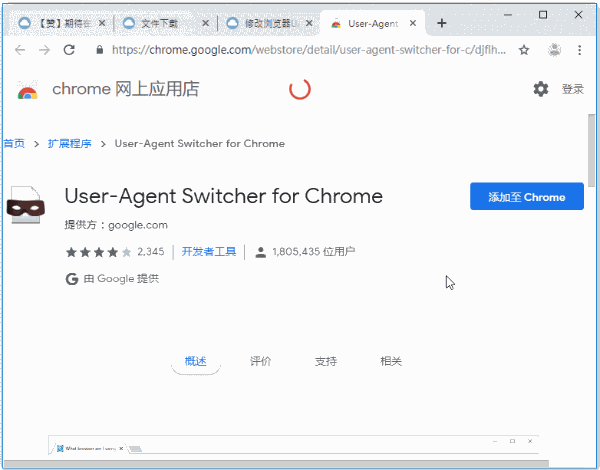This screenshot has width=600, height=470.
Task: Click the 提供方：google.com text
Action: tap(116, 225)
